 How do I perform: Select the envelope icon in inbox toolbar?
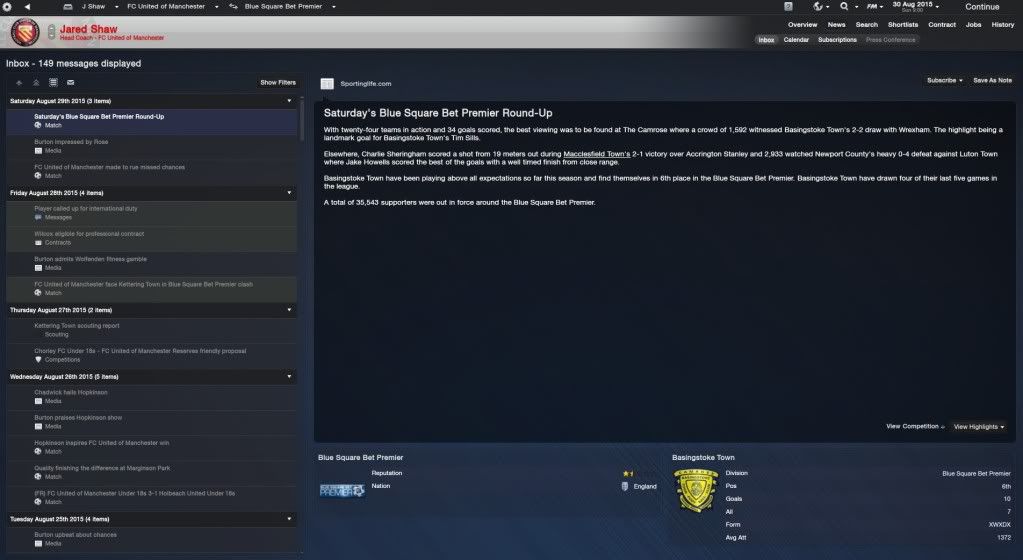pyautogui.click(x=70, y=83)
